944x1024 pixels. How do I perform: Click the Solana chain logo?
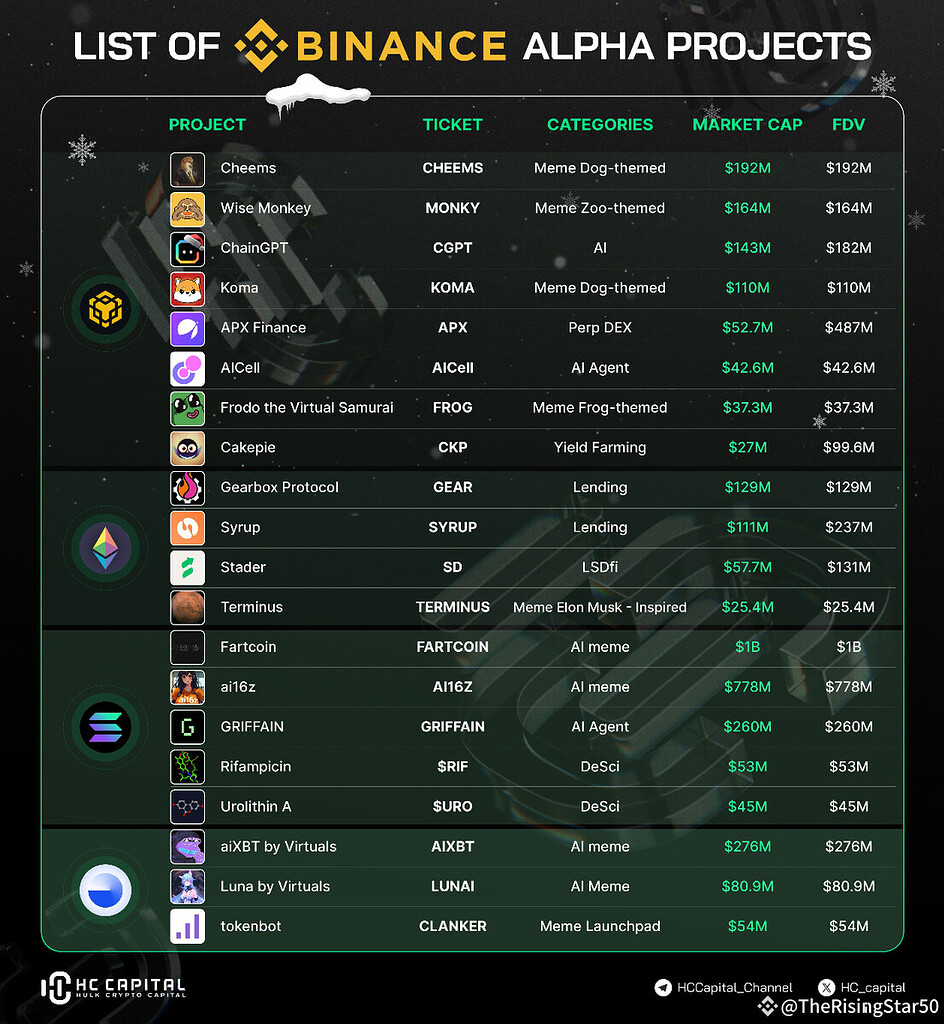point(105,727)
